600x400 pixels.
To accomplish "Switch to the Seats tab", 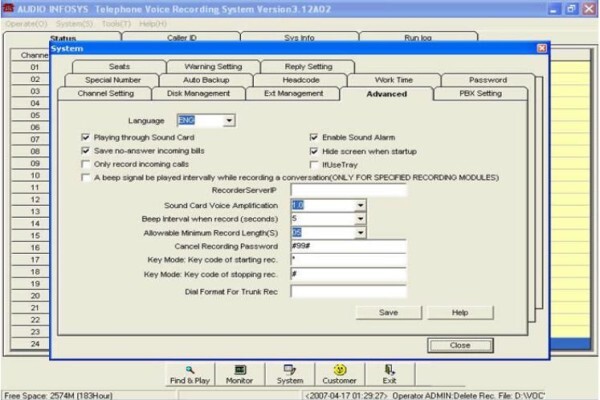I will 119,67.
